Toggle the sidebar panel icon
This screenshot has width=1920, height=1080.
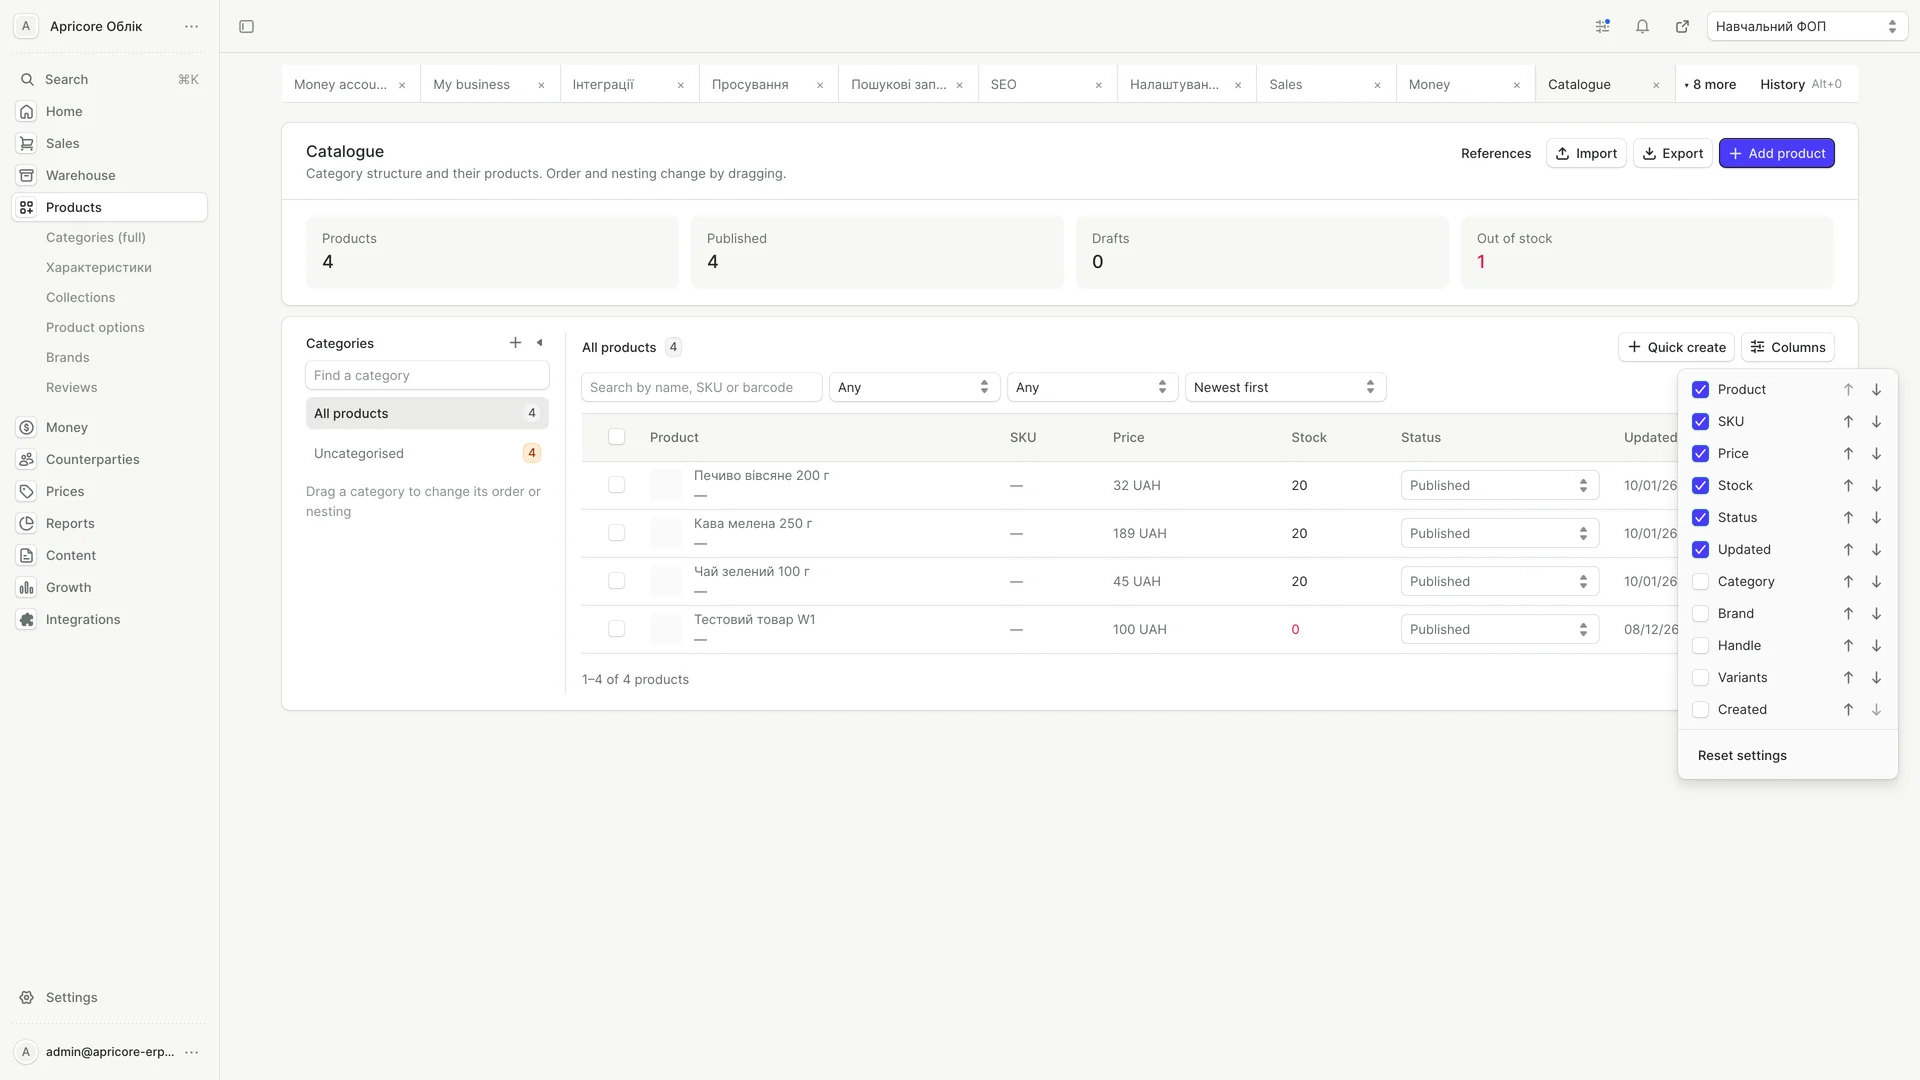246,27
